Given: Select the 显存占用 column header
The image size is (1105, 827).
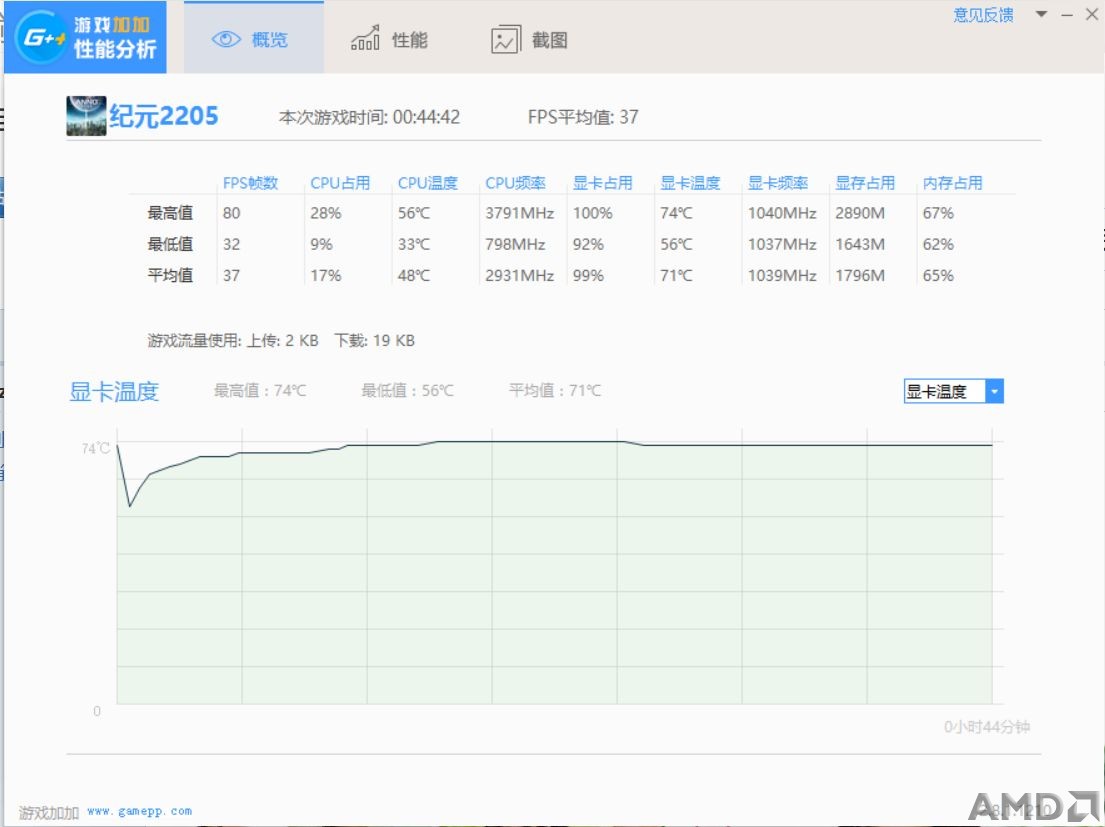Looking at the screenshot, I should (x=865, y=183).
